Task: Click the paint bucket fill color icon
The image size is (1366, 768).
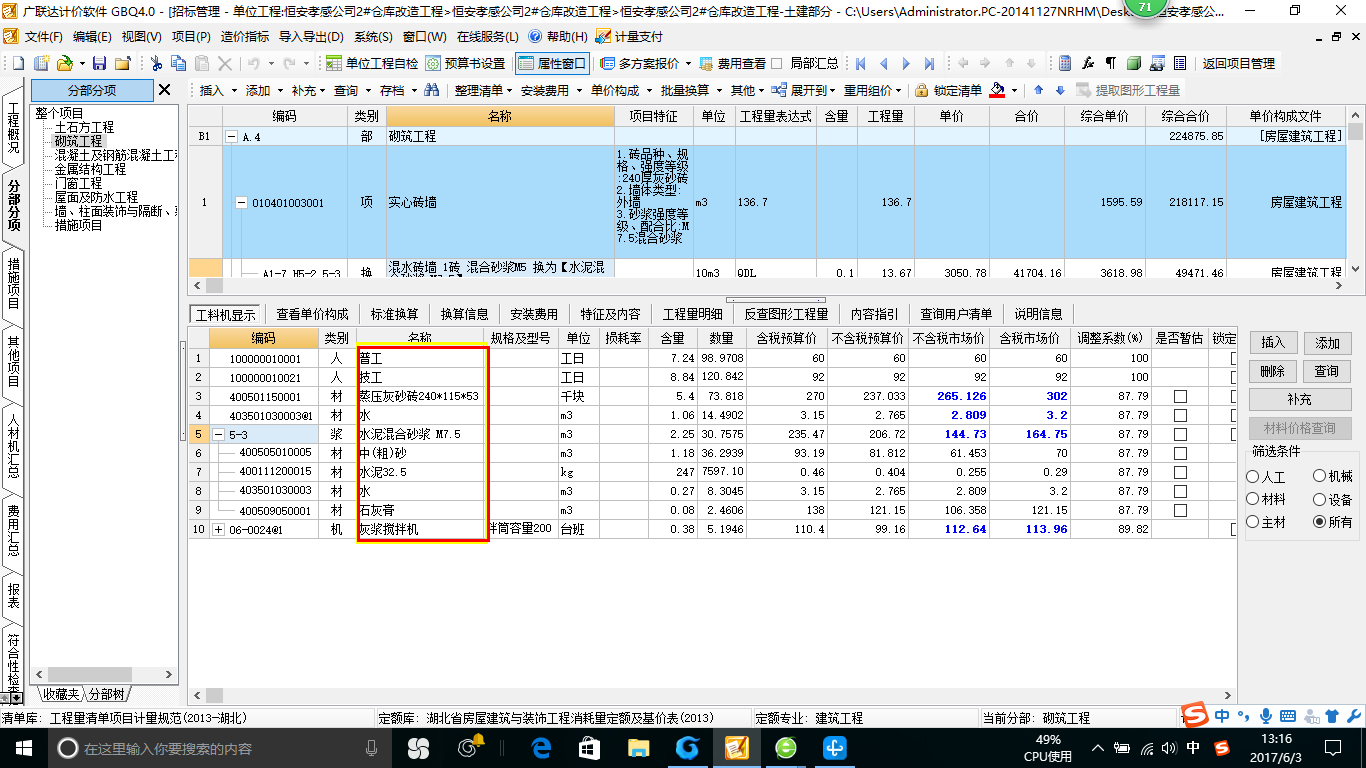Action: click(997, 90)
